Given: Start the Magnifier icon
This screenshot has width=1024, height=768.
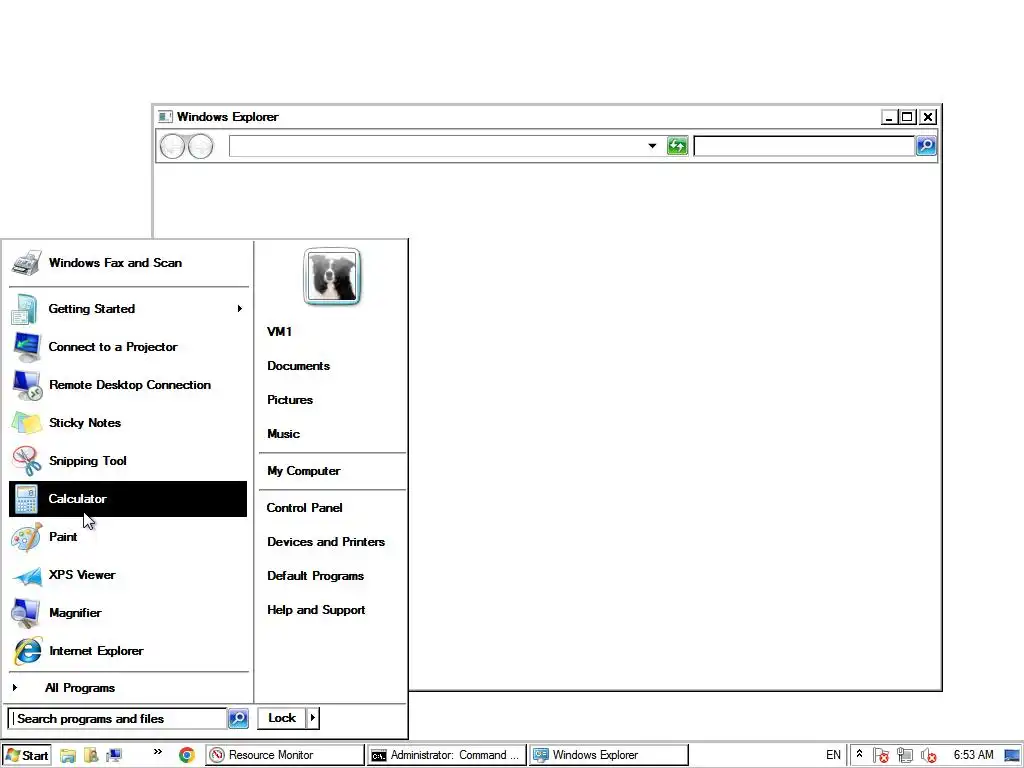Looking at the screenshot, I should coord(27,613).
